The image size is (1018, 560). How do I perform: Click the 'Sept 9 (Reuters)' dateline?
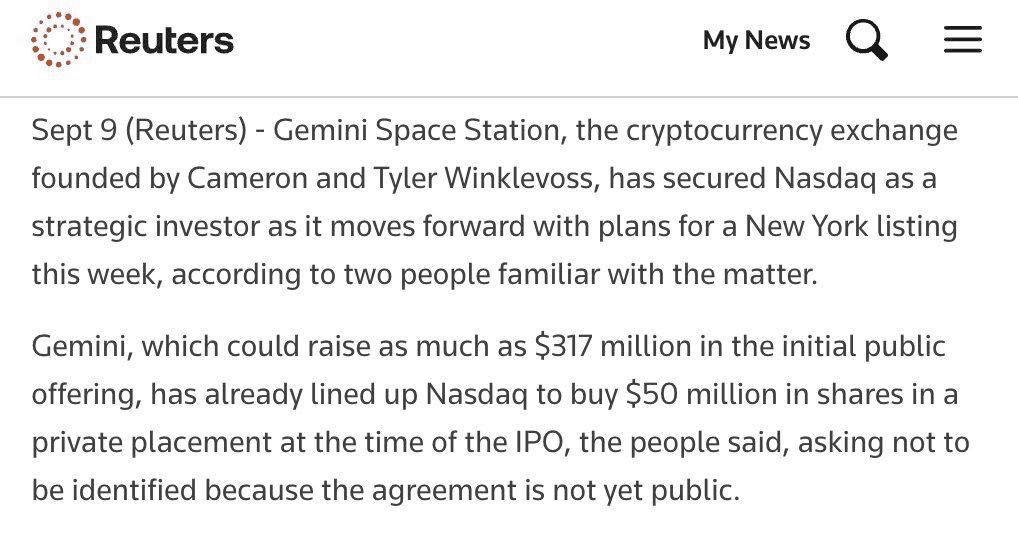tap(139, 130)
